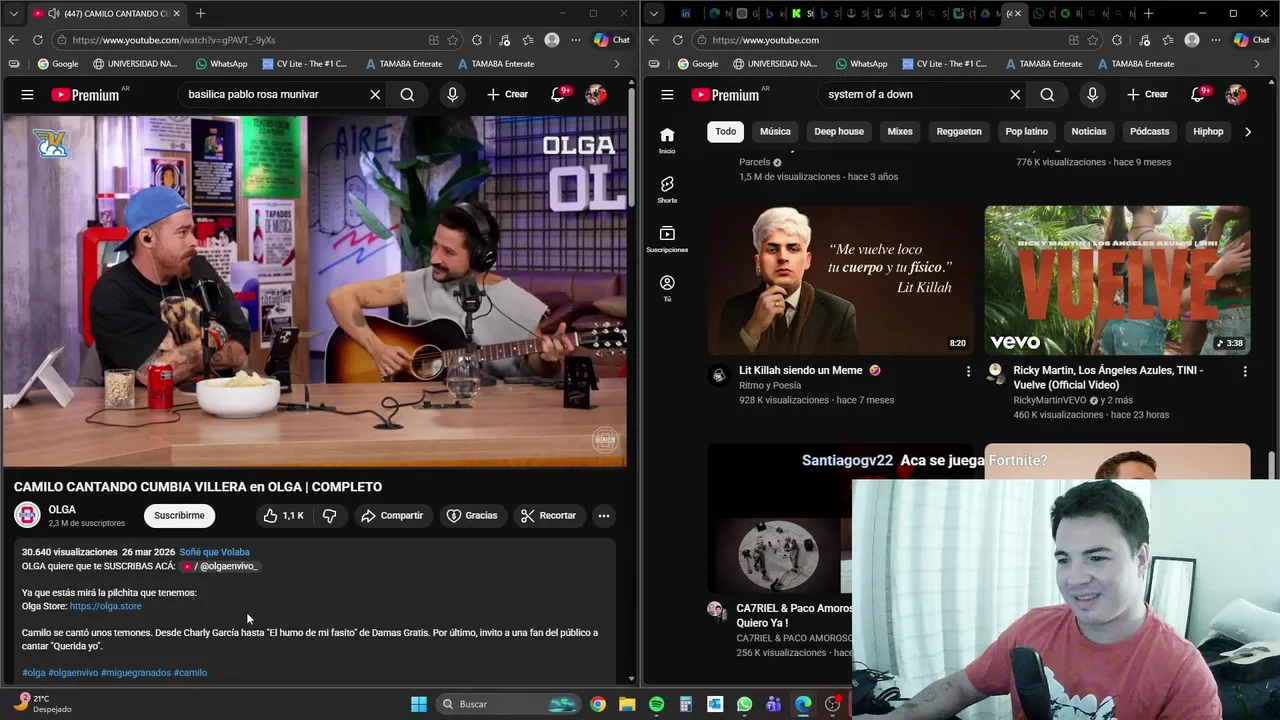Open options for Ricky Martin Vuelve video

1245,371
